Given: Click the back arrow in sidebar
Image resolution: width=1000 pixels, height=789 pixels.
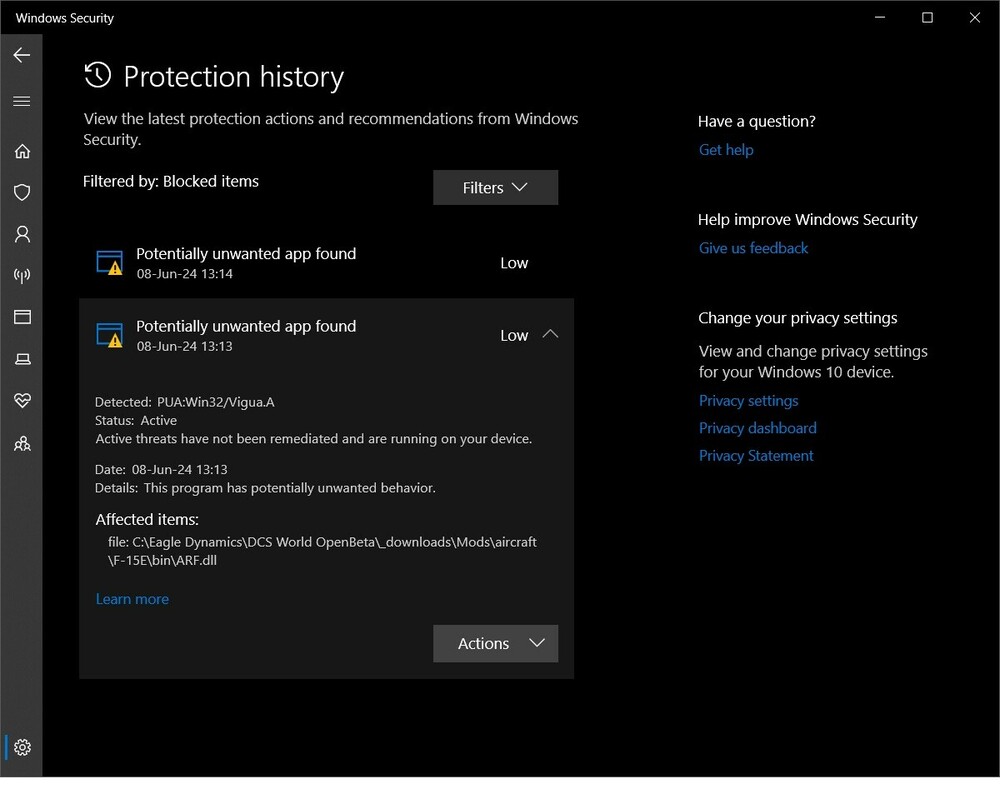Looking at the screenshot, I should (22, 55).
